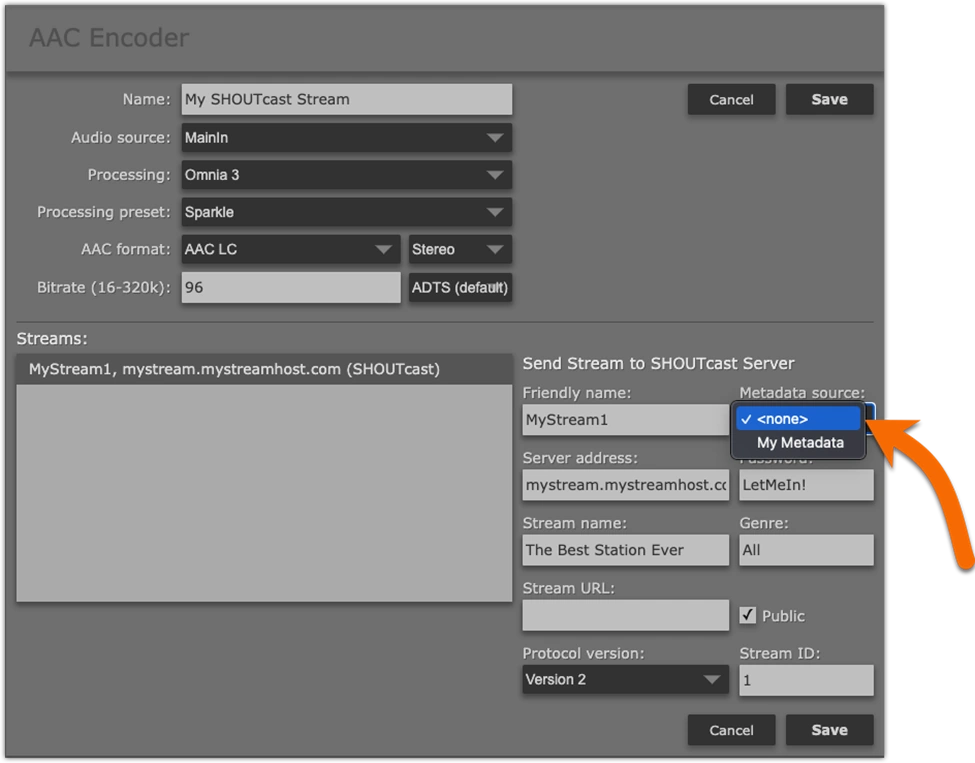Screen dimensions: 975x763
Task: Click the top Cancel button
Action: [x=731, y=99]
